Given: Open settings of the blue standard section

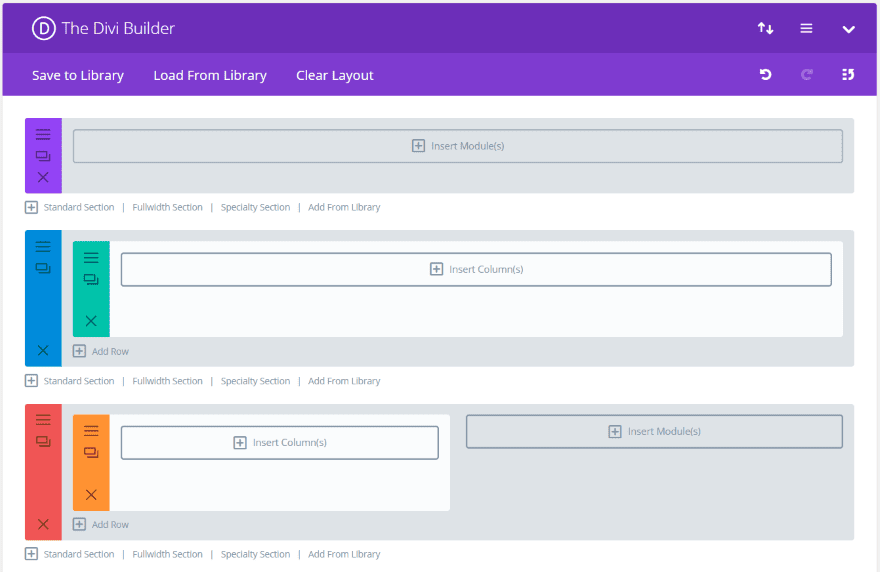Looking at the screenshot, I should click(x=43, y=246).
